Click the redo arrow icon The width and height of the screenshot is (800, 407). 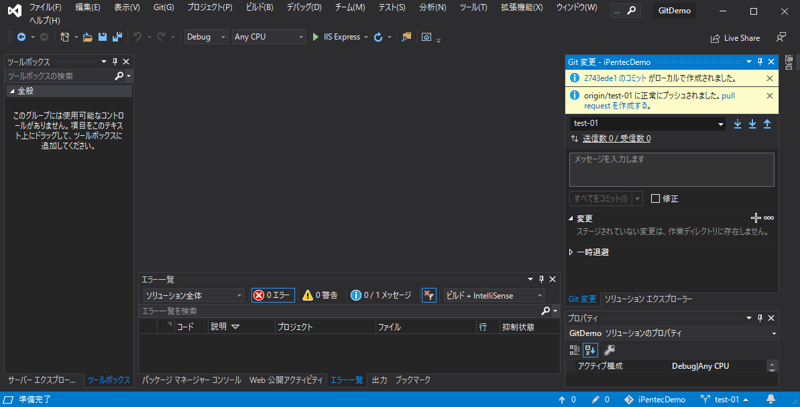point(161,37)
